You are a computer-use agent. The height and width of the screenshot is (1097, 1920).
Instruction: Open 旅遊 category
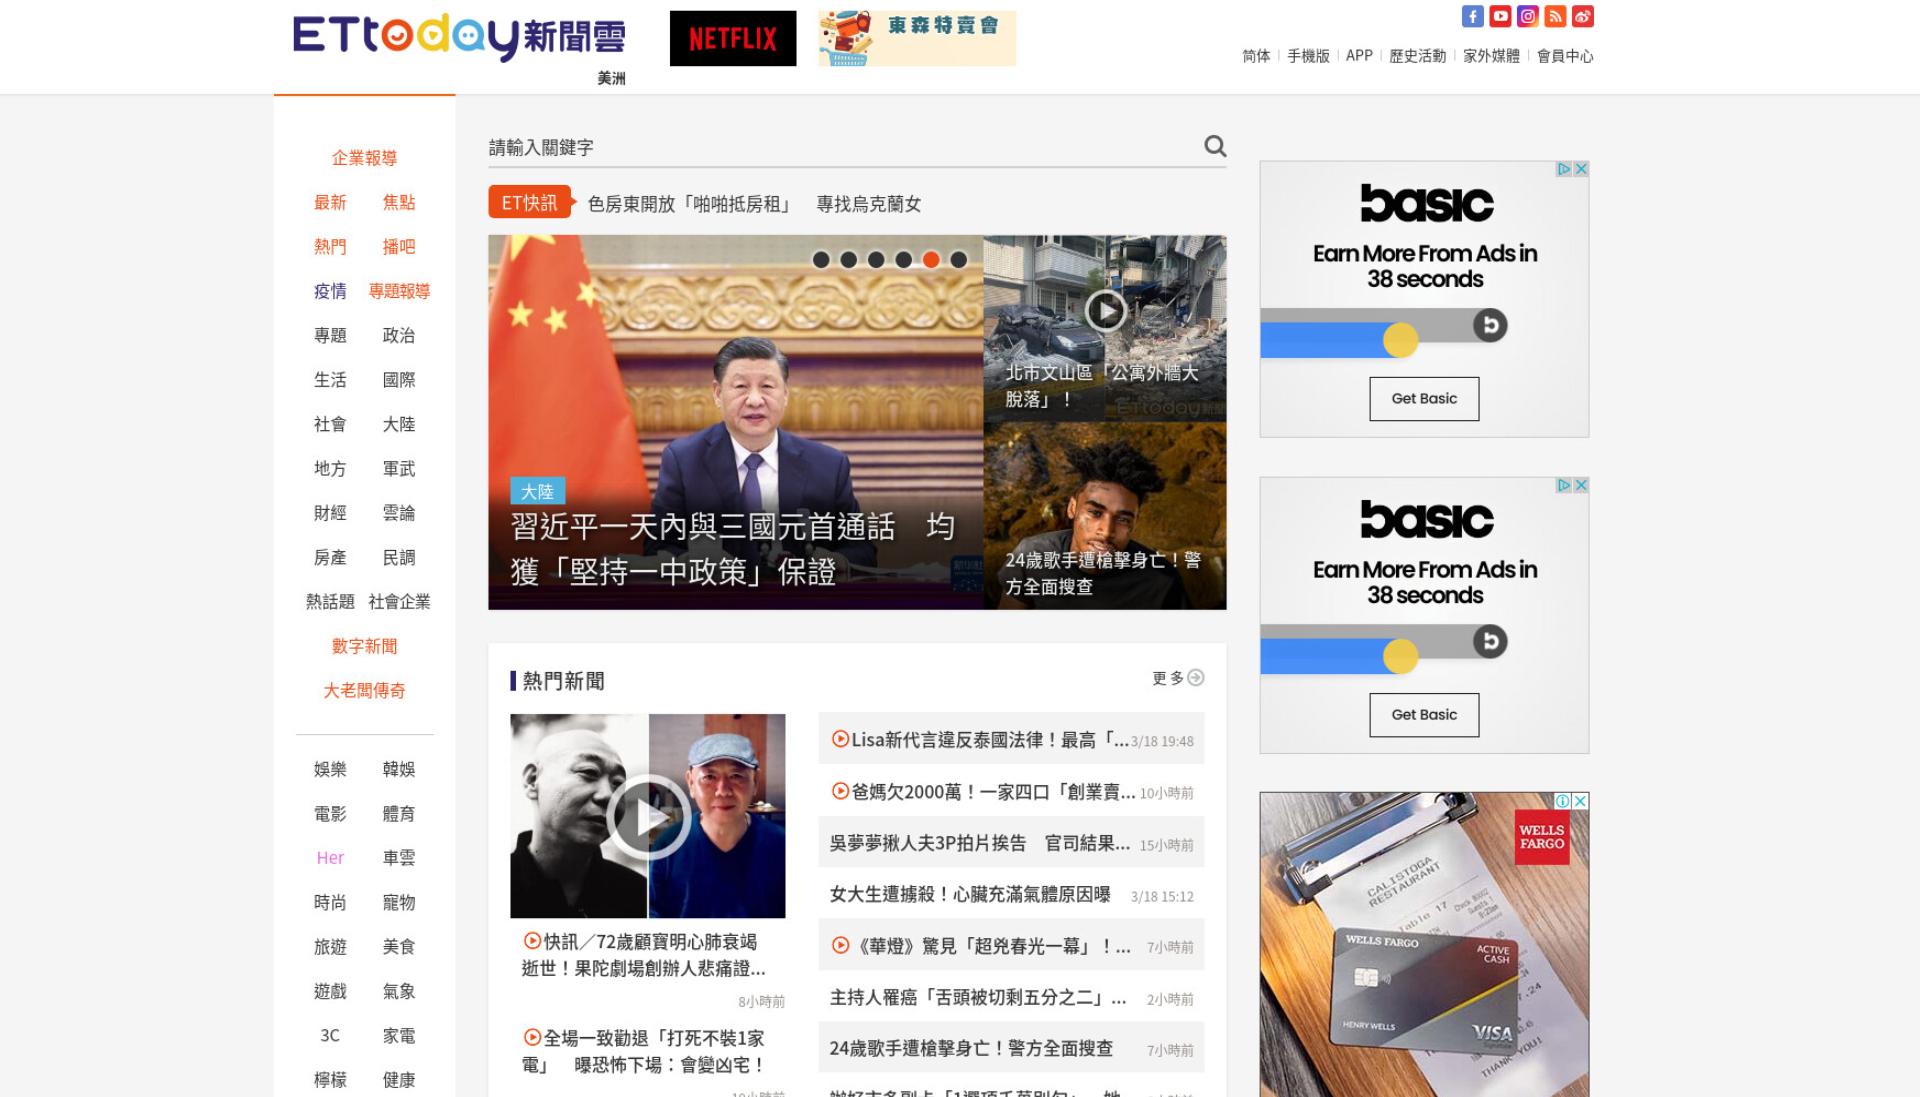pyautogui.click(x=330, y=947)
